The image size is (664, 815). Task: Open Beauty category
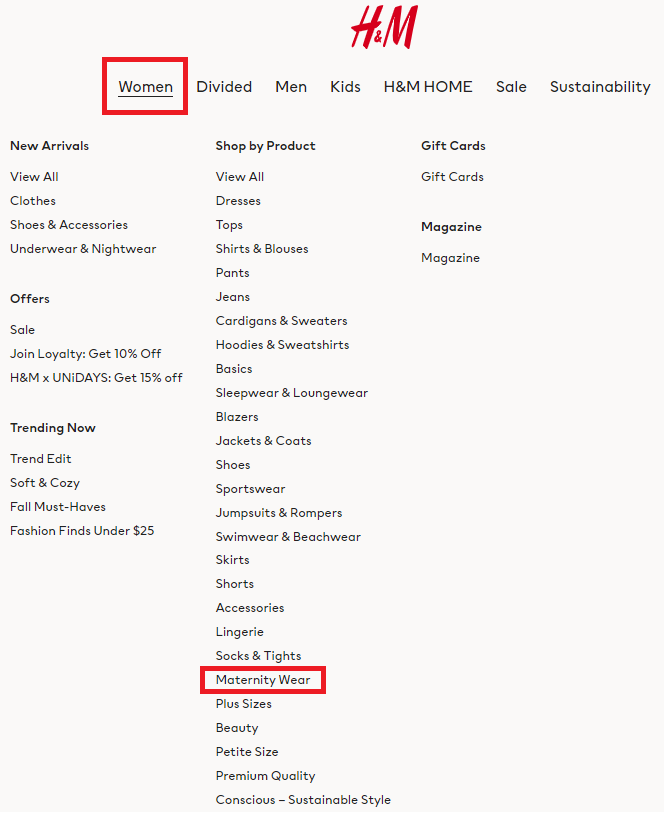tap(237, 728)
